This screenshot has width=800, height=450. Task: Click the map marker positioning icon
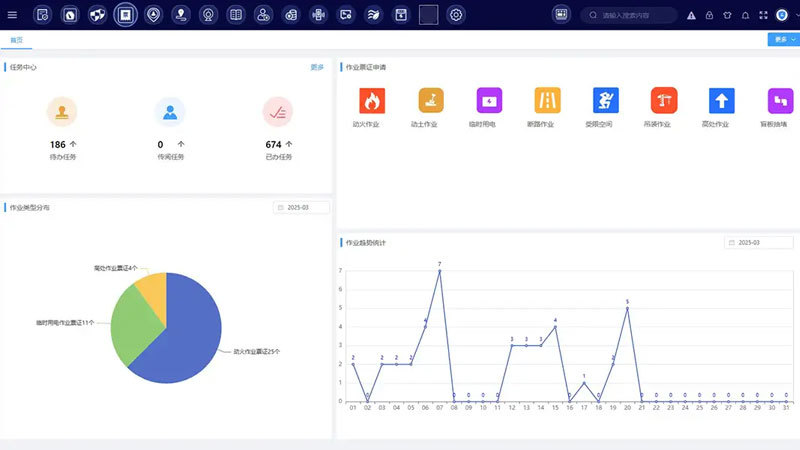coord(181,15)
